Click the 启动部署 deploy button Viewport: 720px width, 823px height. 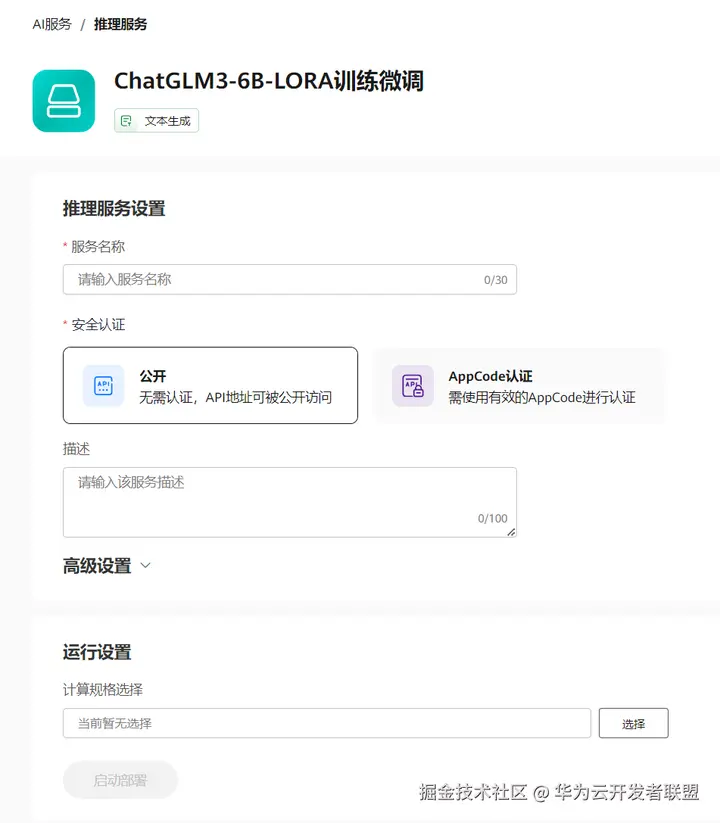pyautogui.click(x=120, y=780)
